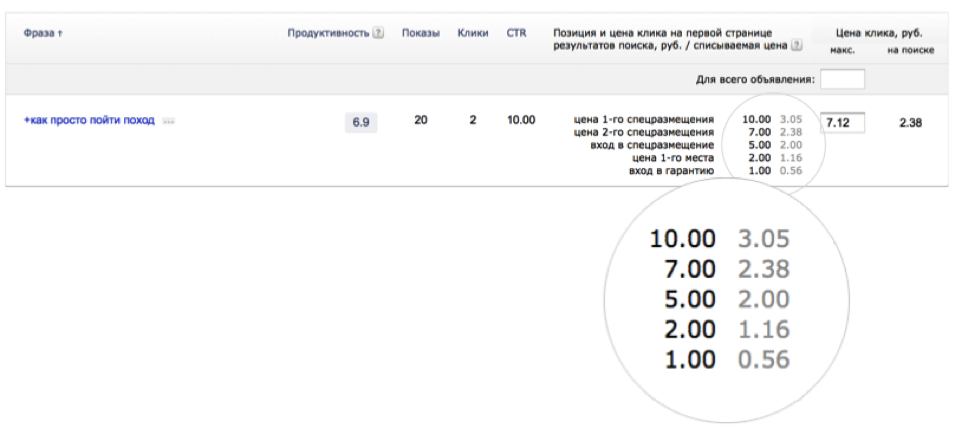The image size is (964, 435).
Task: Select the 1.00 guarantee entry price
Action: (757, 171)
